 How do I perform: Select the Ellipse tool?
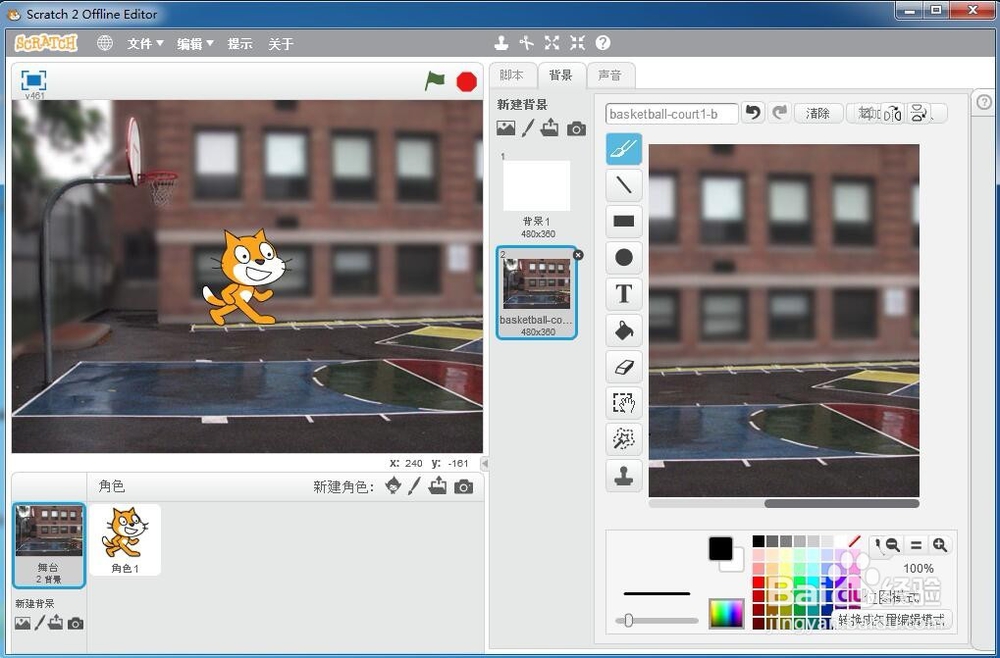[623, 258]
